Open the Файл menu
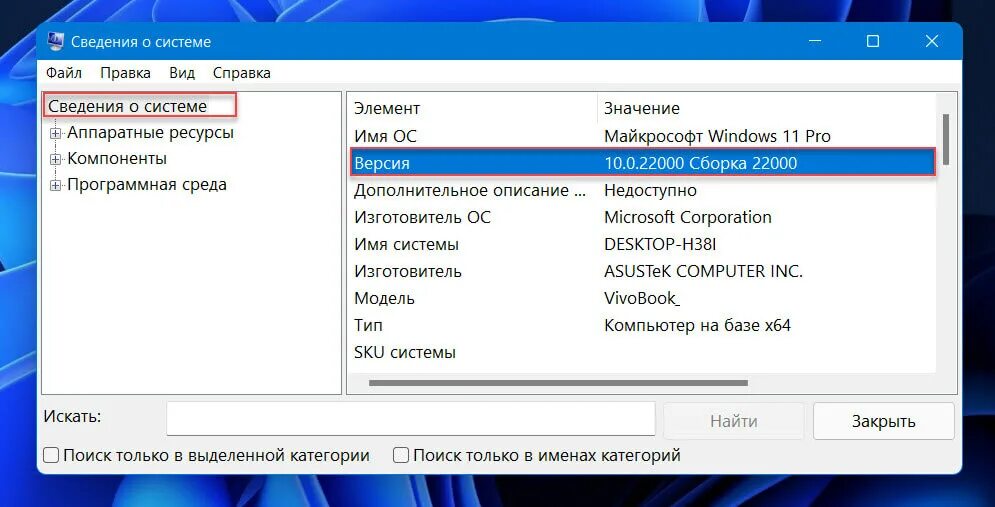The height and width of the screenshot is (507, 995). (x=63, y=73)
